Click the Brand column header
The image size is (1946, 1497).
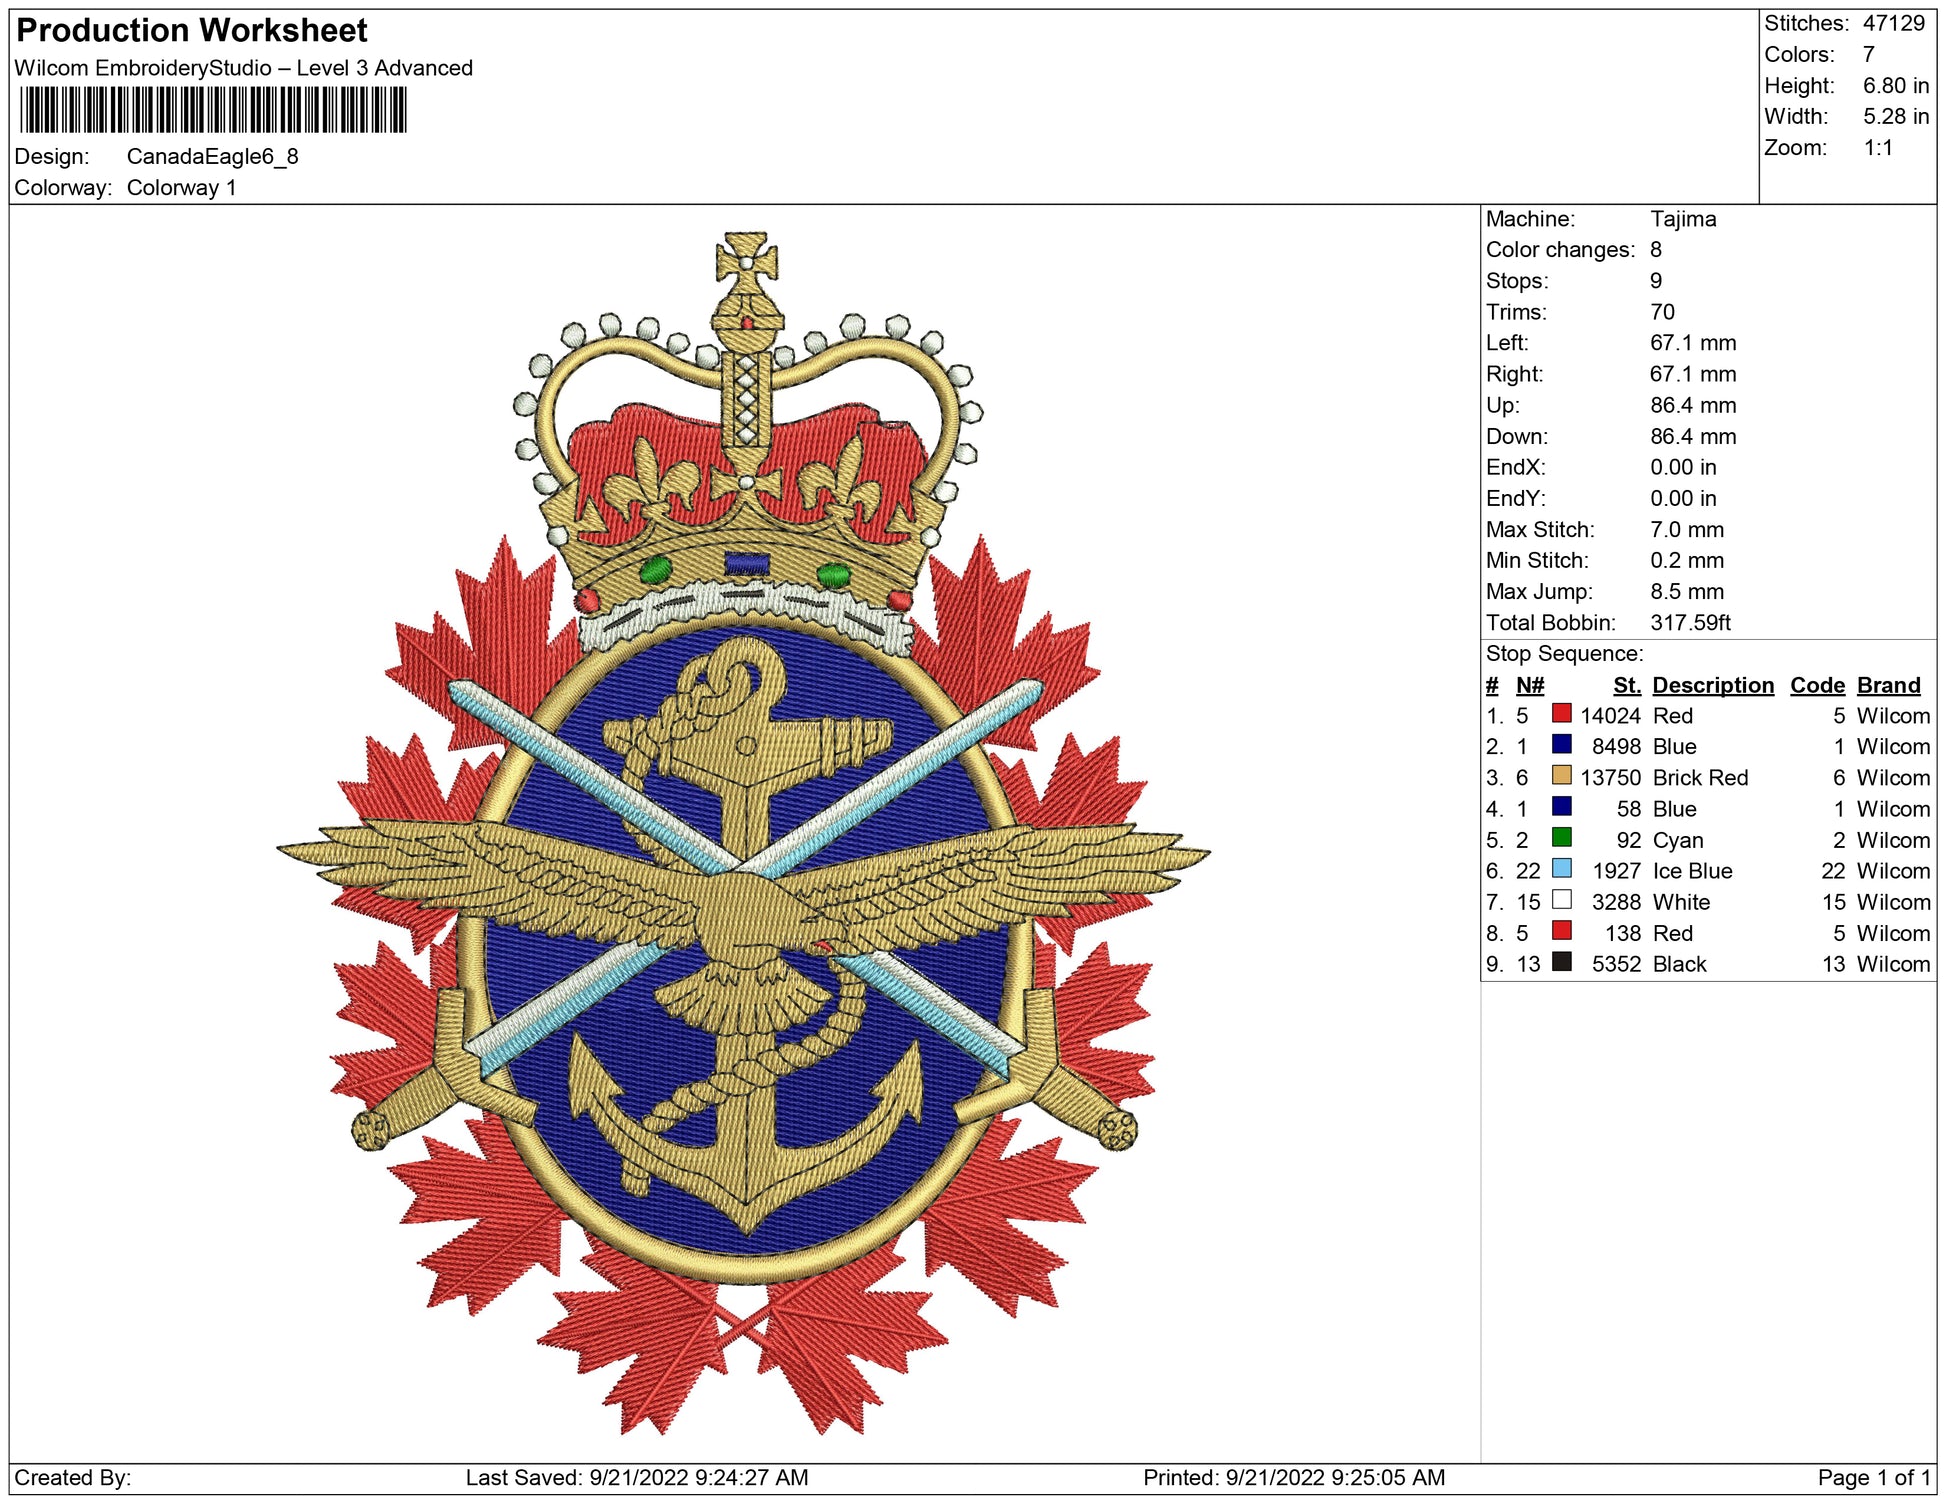click(1888, 685)
